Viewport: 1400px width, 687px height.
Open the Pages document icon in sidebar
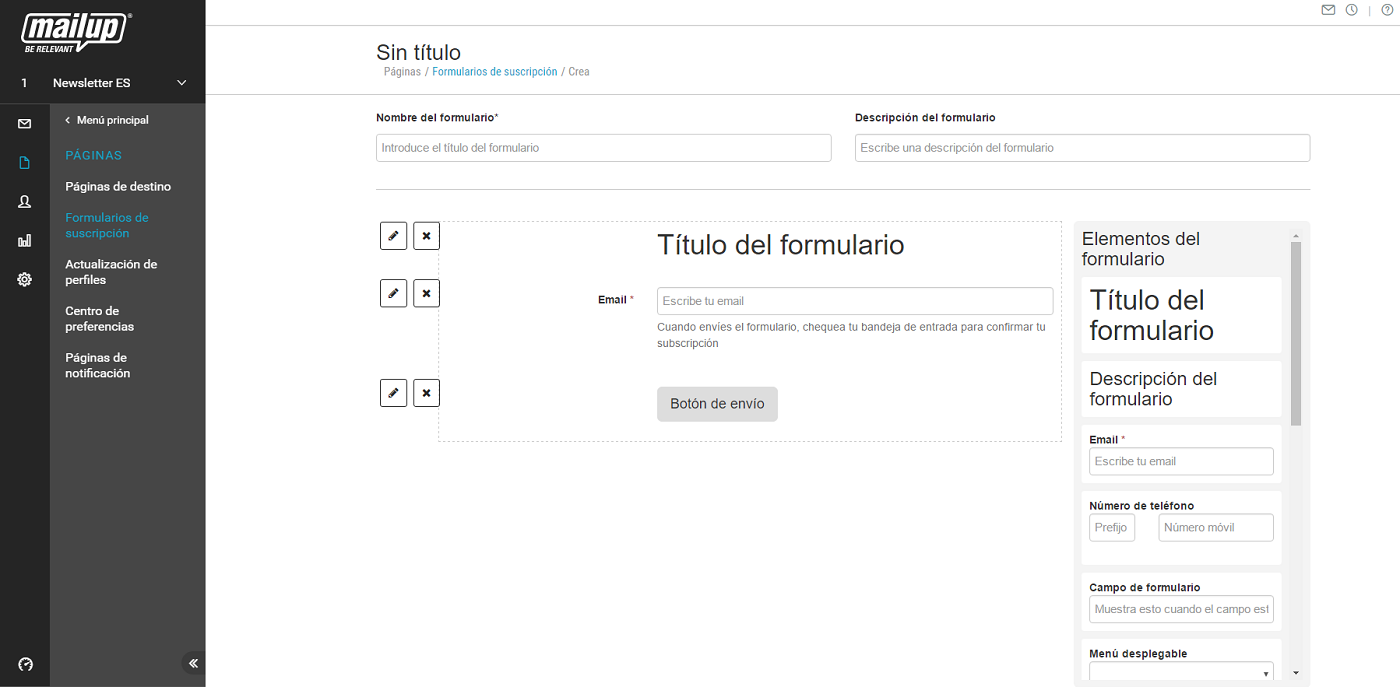[x=25, y=163]
